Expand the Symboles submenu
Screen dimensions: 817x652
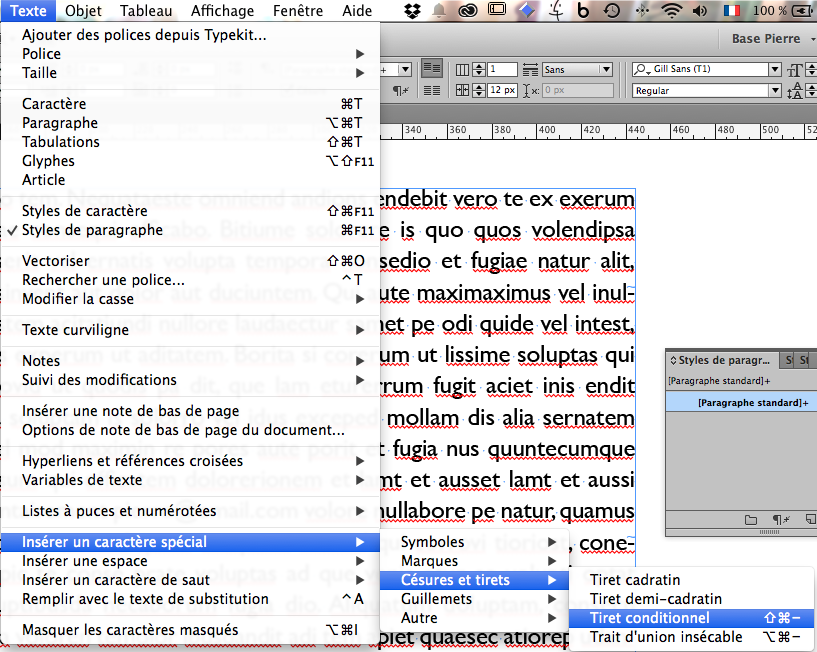pos(474,542)
